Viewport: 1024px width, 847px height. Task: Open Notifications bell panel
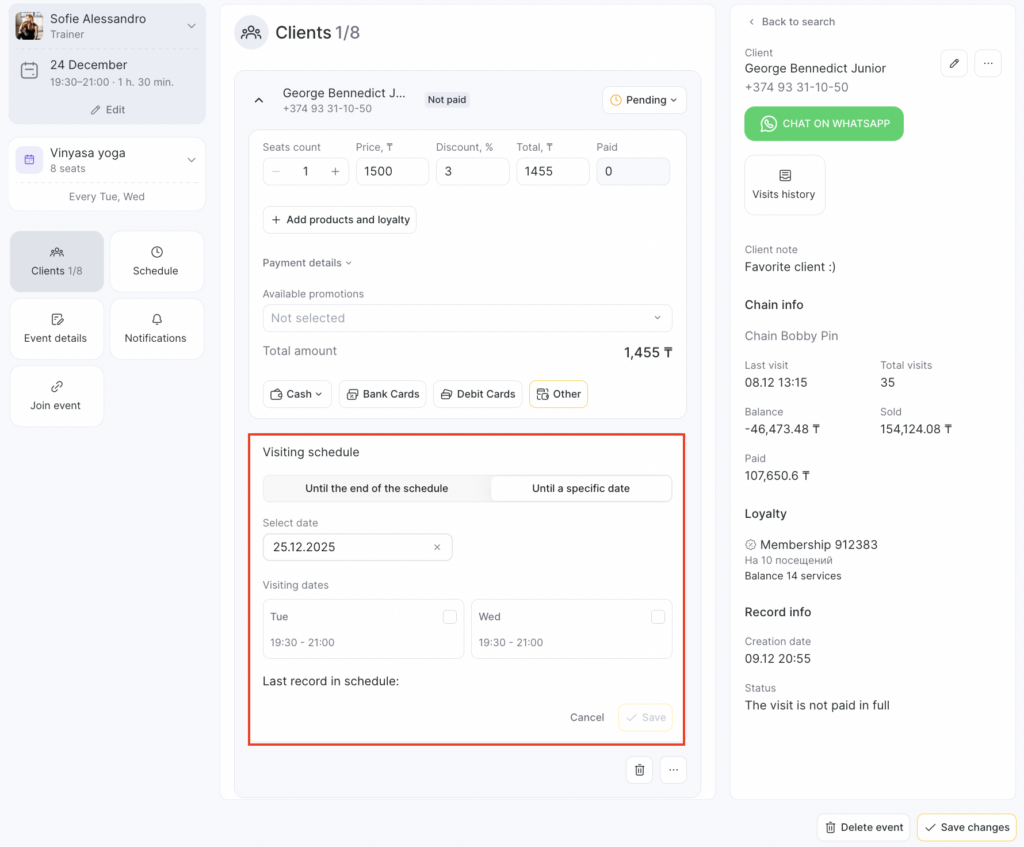tap(156, 328)
